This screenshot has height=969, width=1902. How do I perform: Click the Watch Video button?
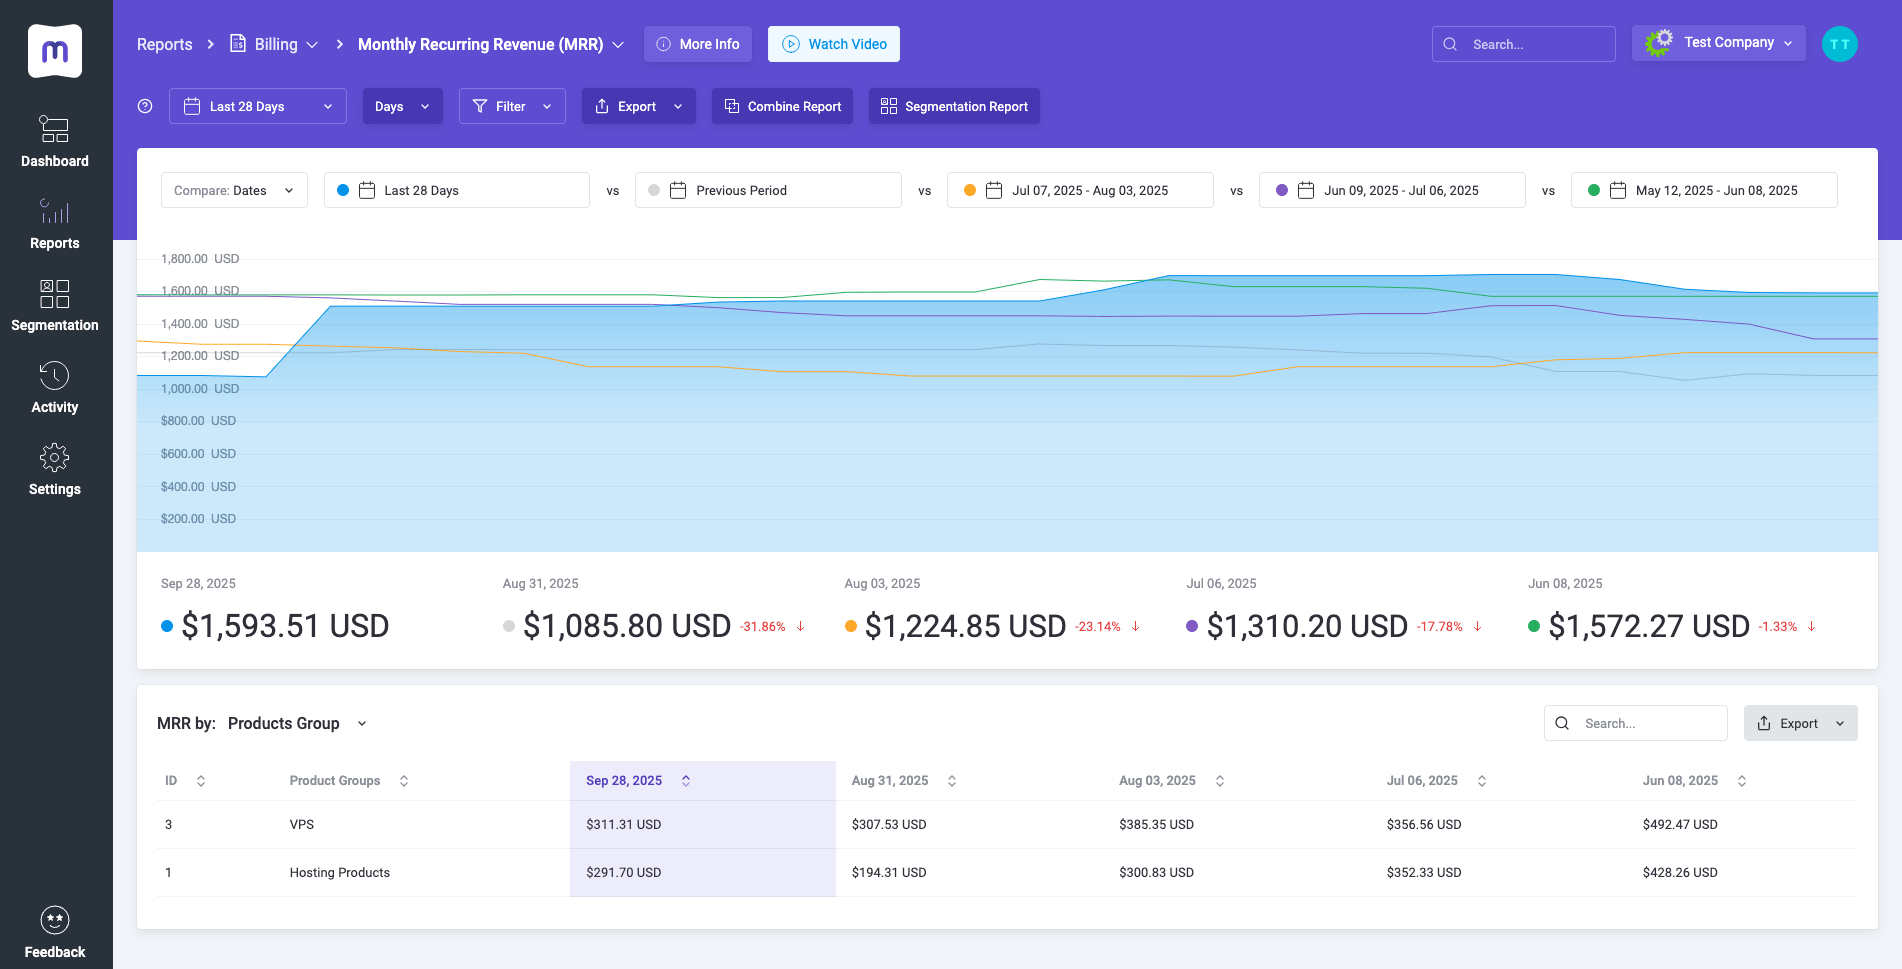(833, 44)
